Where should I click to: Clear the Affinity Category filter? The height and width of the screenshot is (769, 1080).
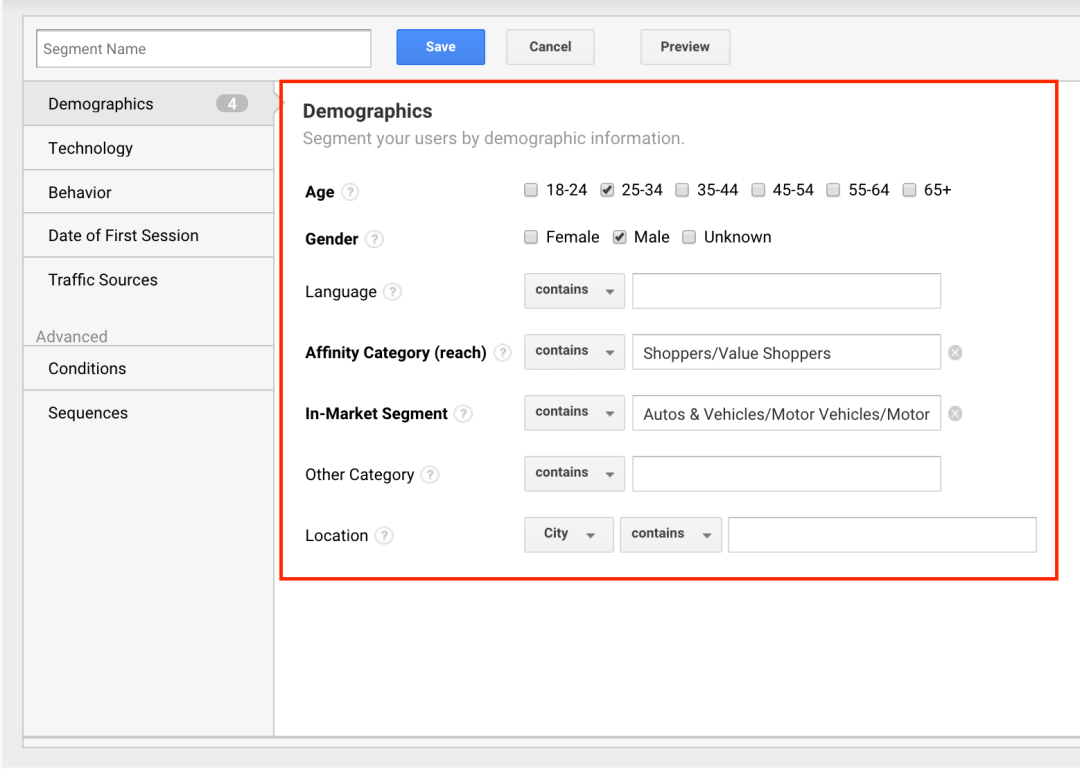(x=955, y=353)
